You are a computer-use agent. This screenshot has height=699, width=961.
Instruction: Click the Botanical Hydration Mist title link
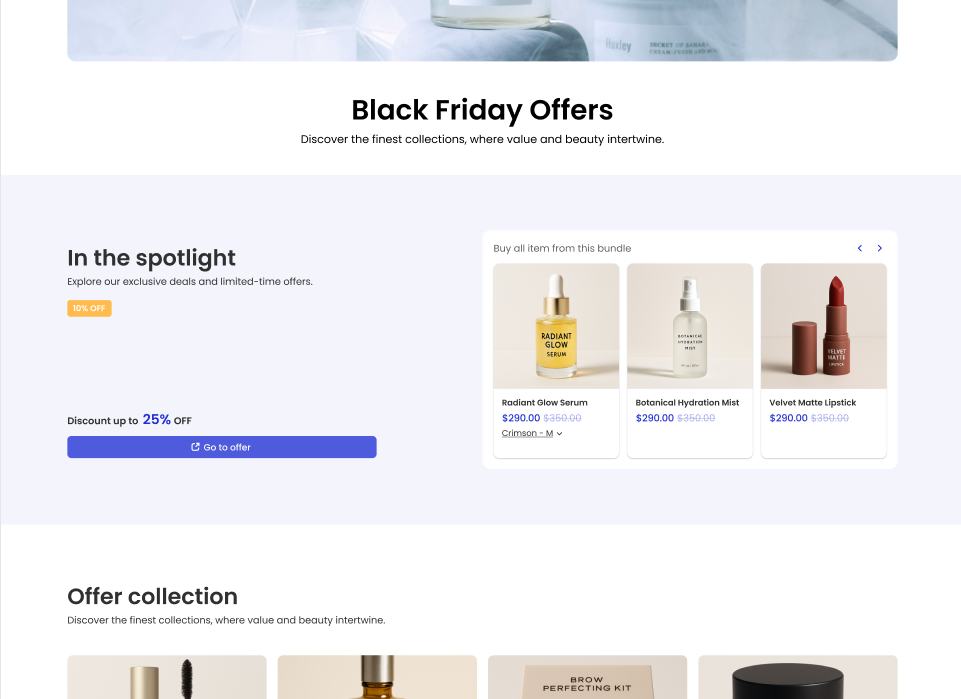[687, 403]
